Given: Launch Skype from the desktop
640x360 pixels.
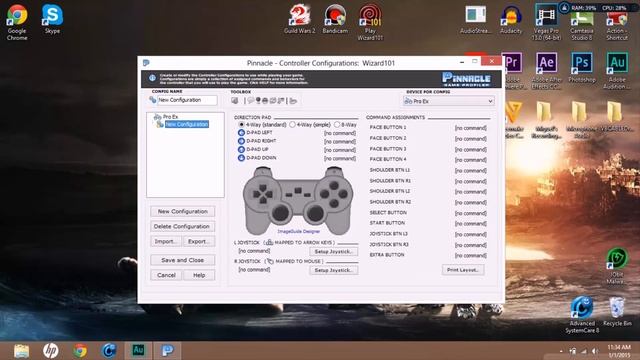Looking at the screenshot, I should tap(52, 19).
